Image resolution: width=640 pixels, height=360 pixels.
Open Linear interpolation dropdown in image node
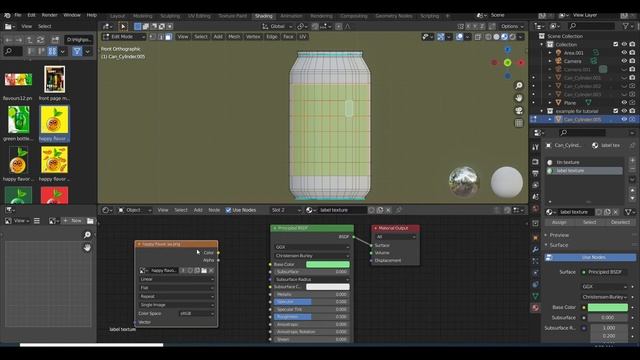pos(176,279)
